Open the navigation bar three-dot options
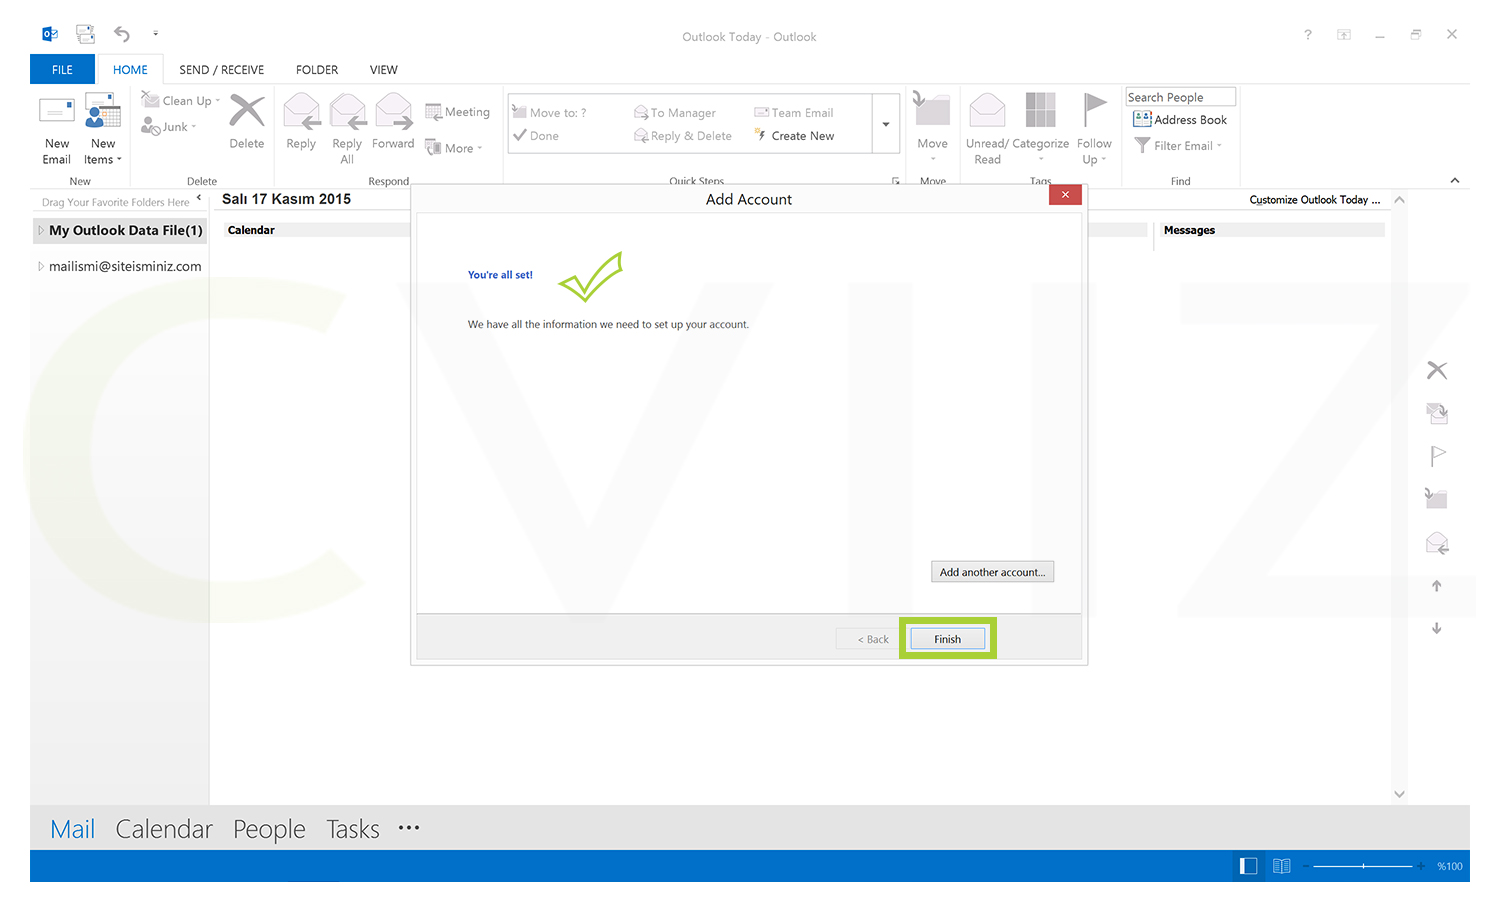 (x=409, y=828)
